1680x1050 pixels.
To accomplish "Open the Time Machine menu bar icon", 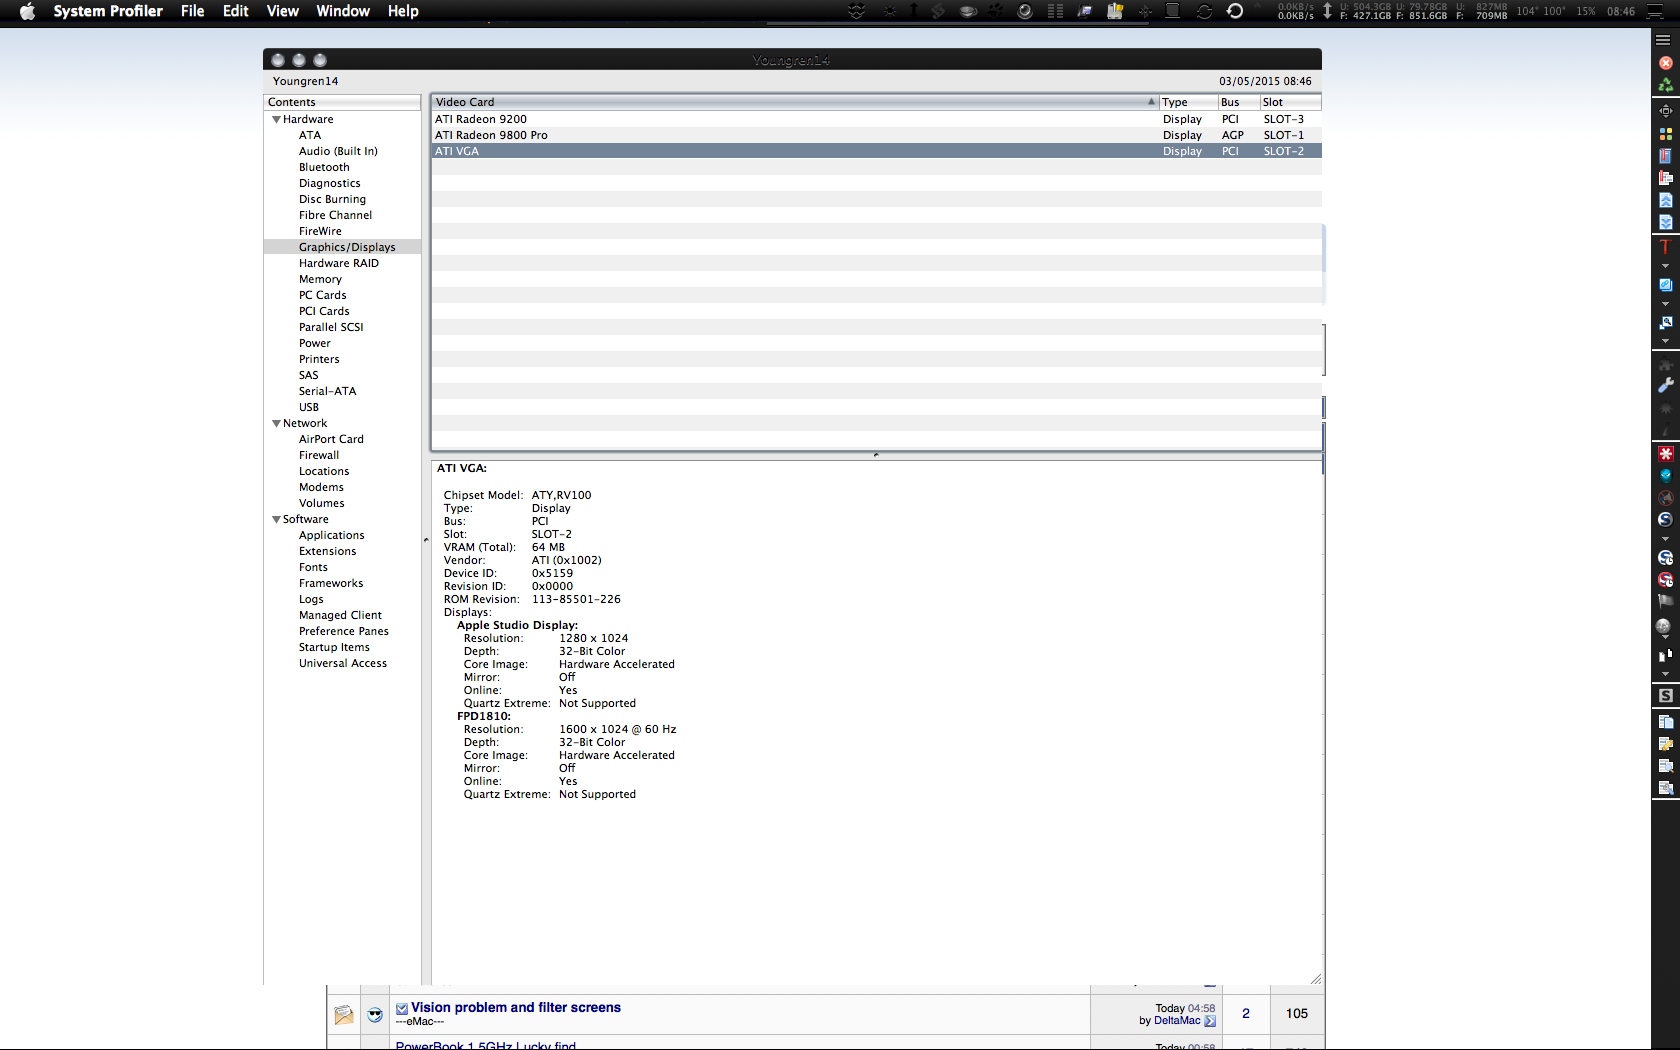I will point(1235,11).
